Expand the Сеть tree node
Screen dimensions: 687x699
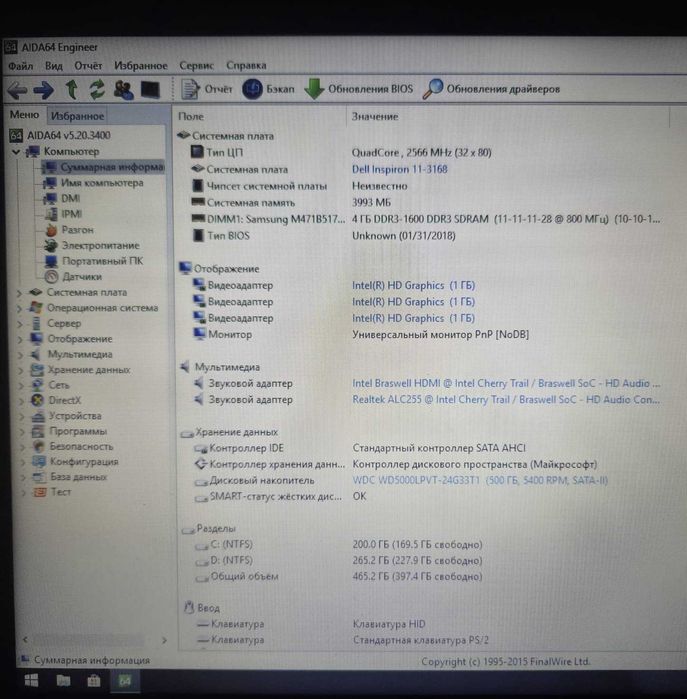point(21,386)
